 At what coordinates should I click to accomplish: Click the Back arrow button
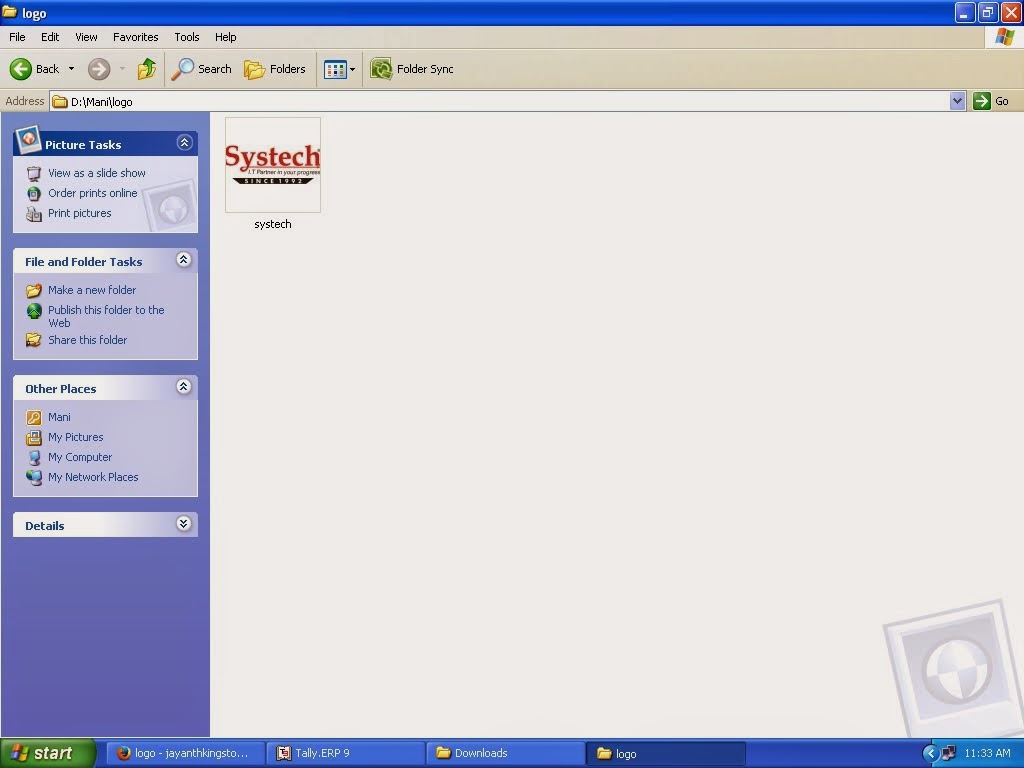[34, 69]
